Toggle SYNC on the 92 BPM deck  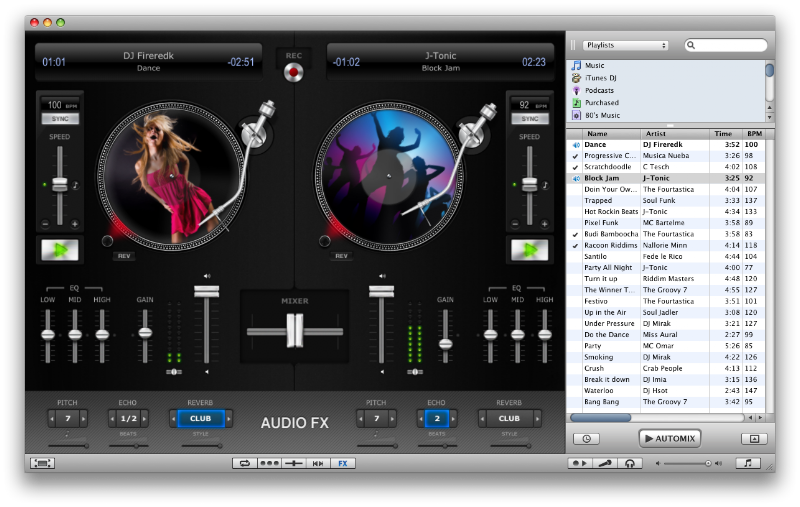530,119
